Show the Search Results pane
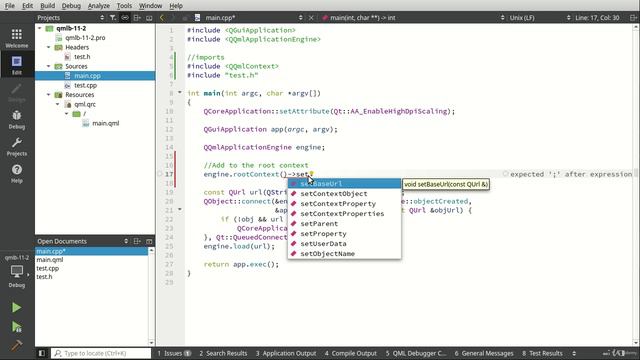 point(223,353)
